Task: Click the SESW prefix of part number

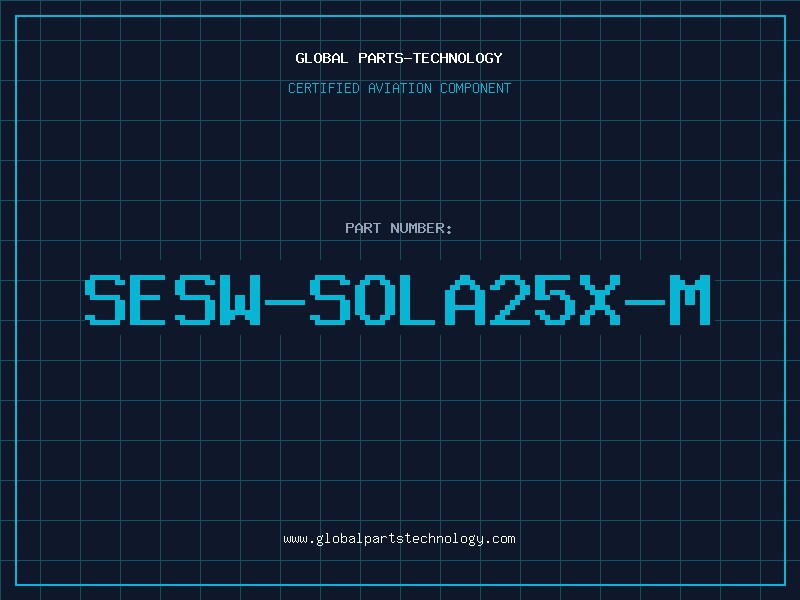Action: click(173, 300)
